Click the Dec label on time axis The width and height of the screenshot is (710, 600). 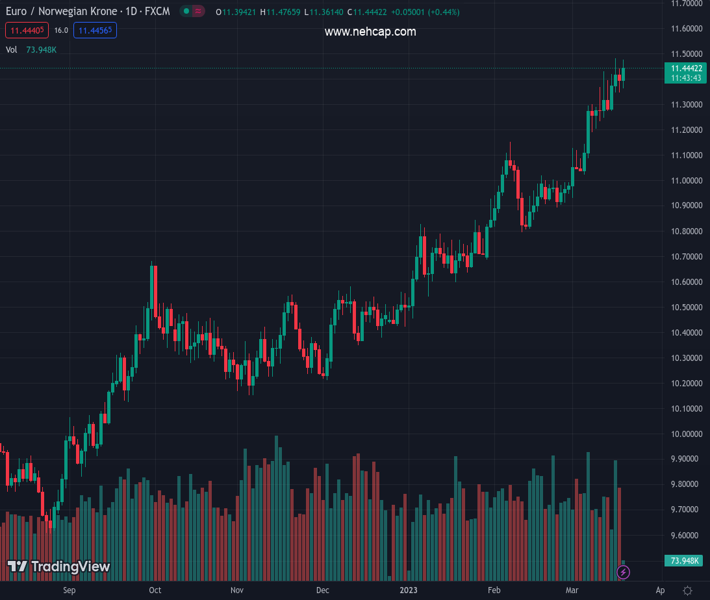click(322, 591)
